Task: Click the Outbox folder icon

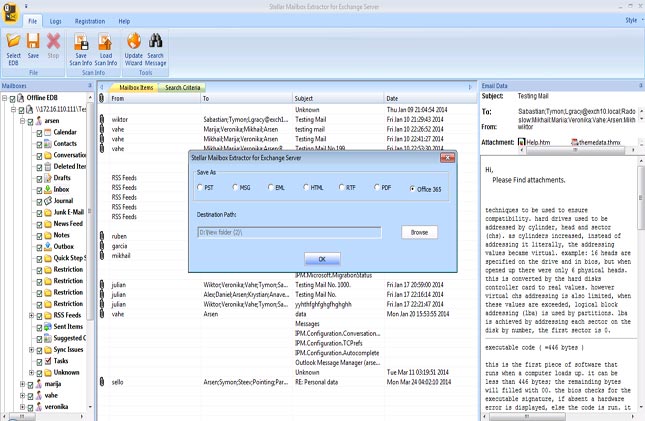Action: pos(48,247)
